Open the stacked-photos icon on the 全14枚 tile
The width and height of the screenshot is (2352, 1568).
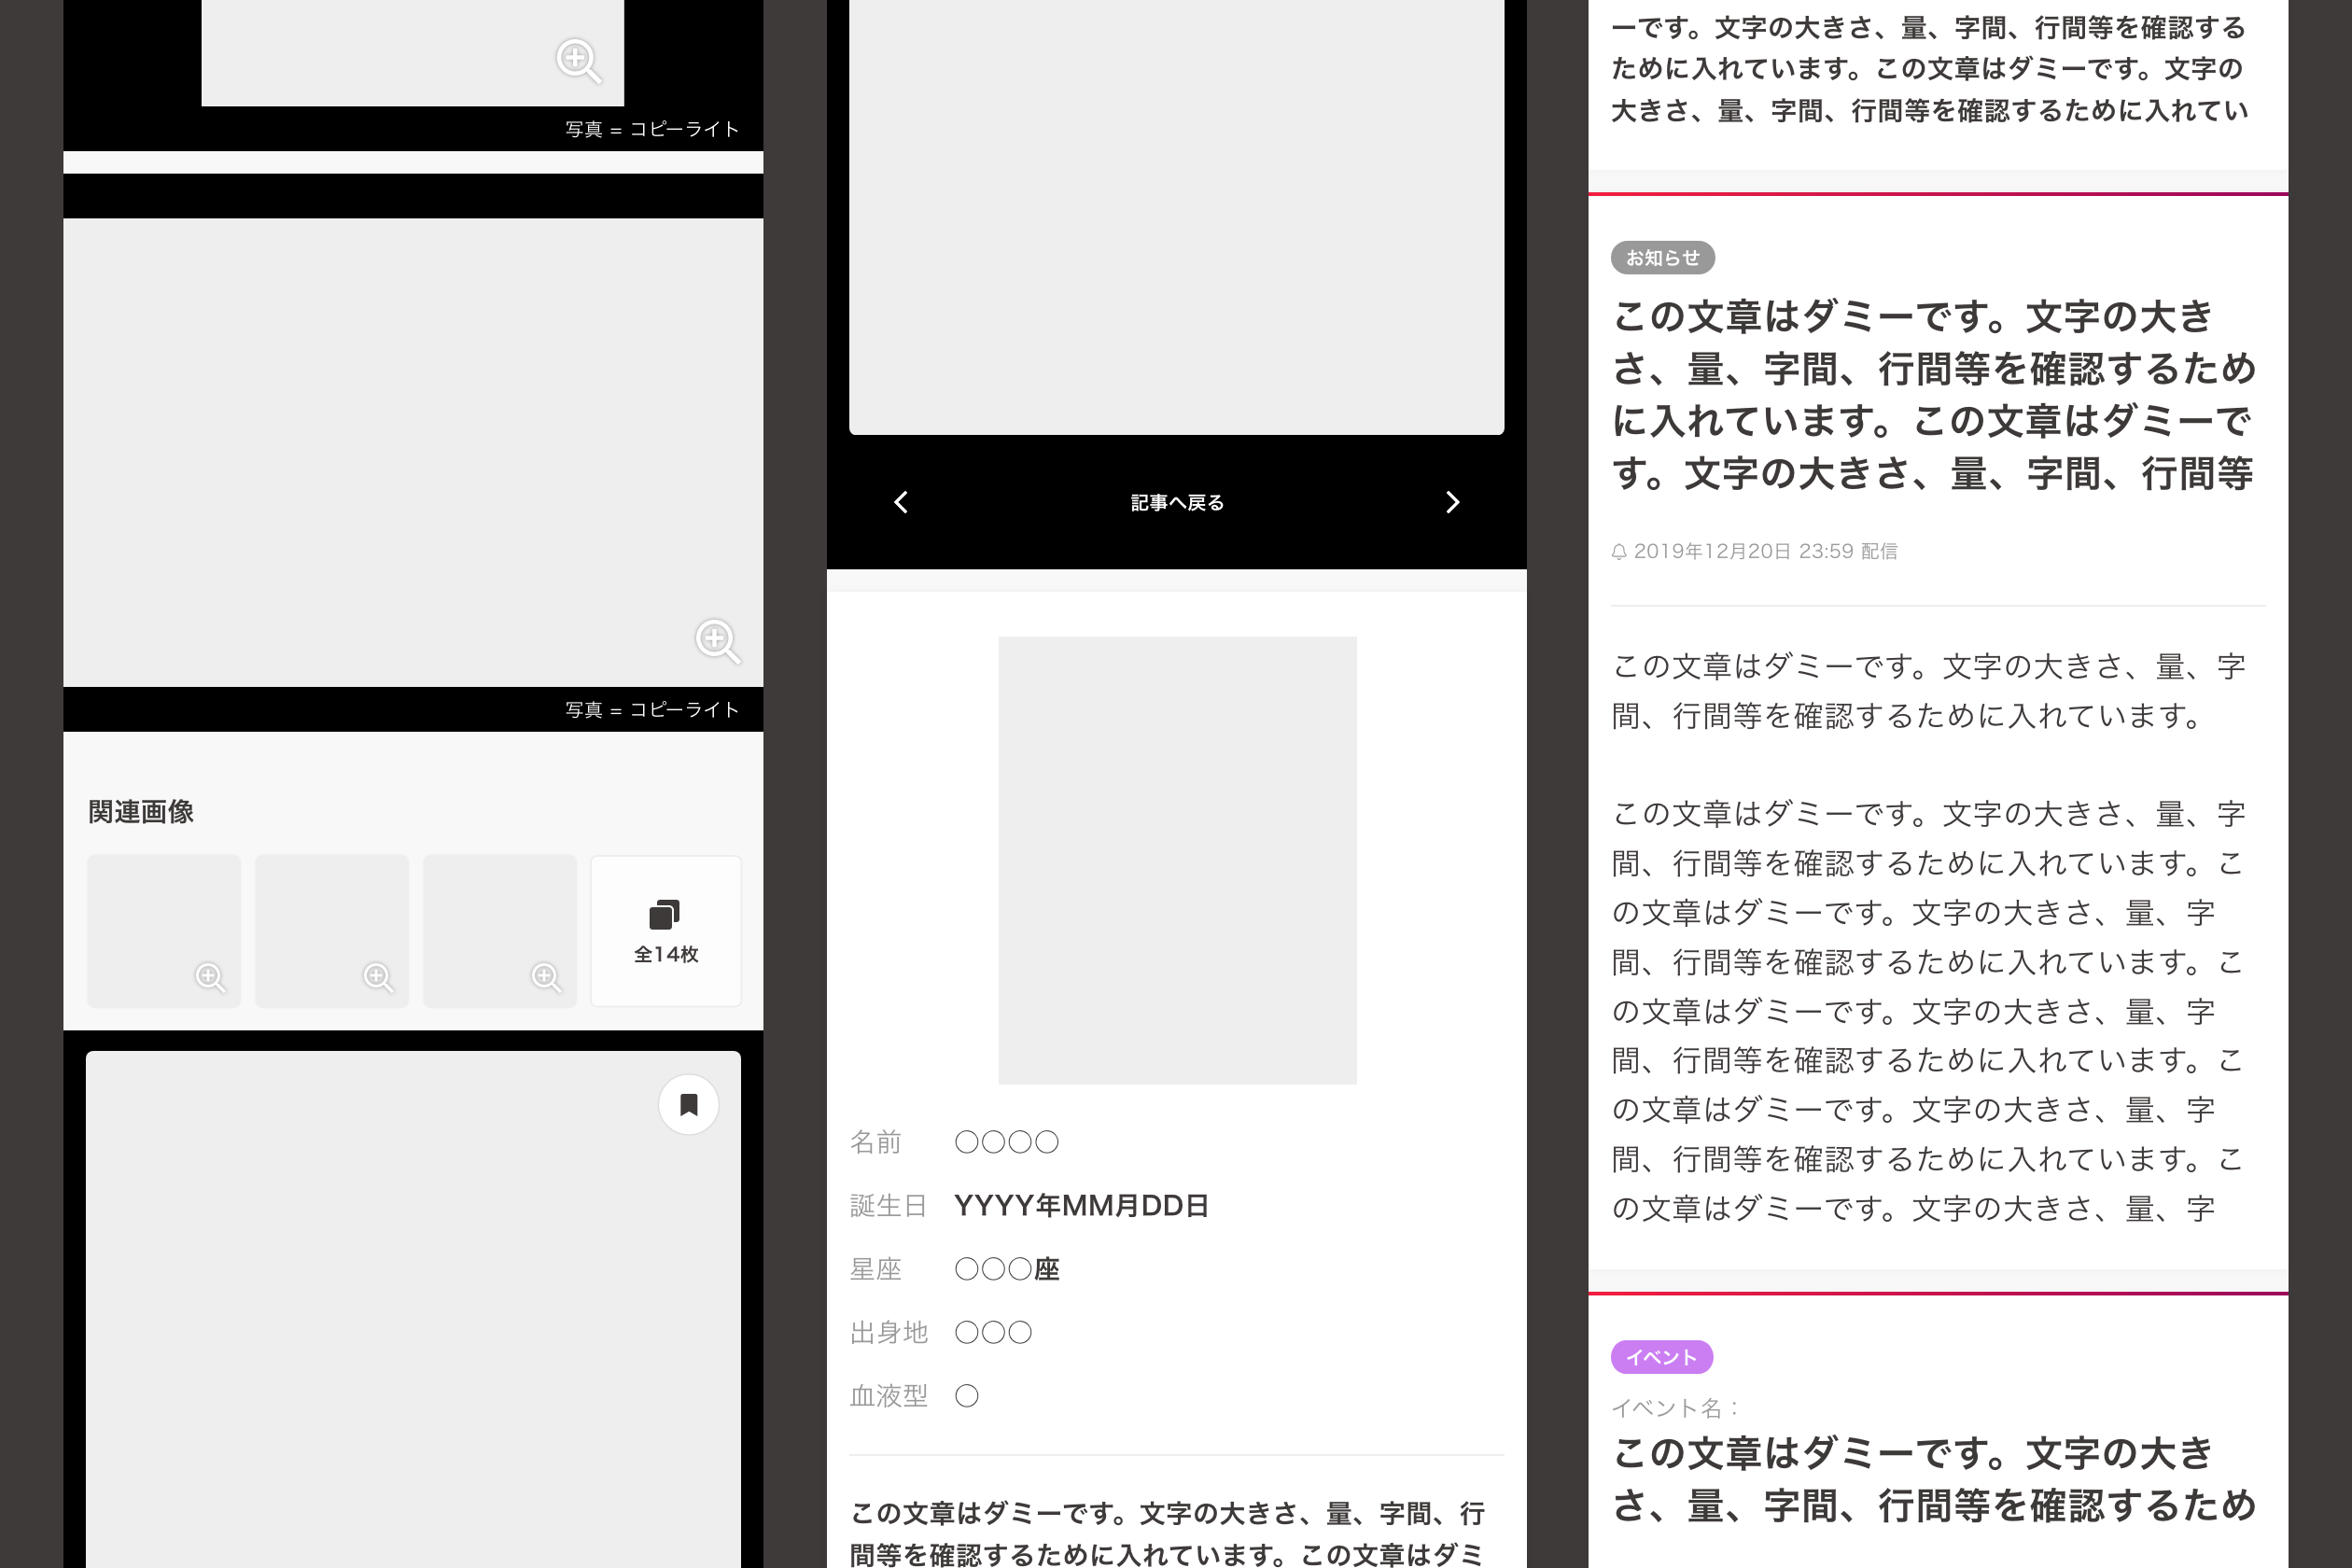(663, 913)
